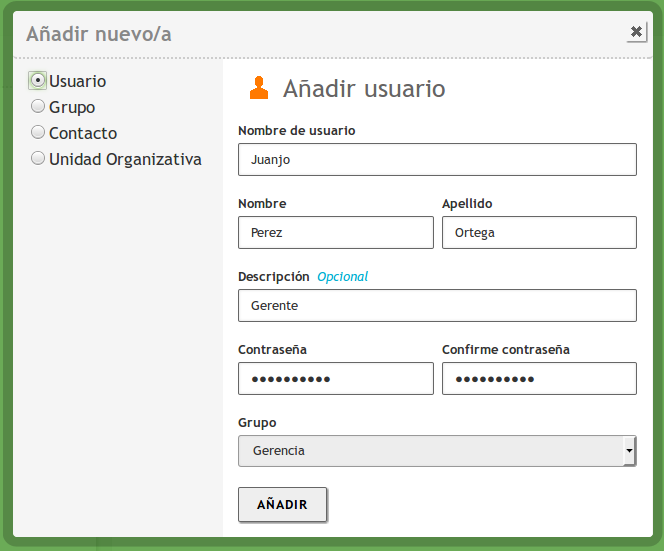664x551 pixels.
Task: Click the Confirme contraseña label text
Action: (x=506, y=350)
